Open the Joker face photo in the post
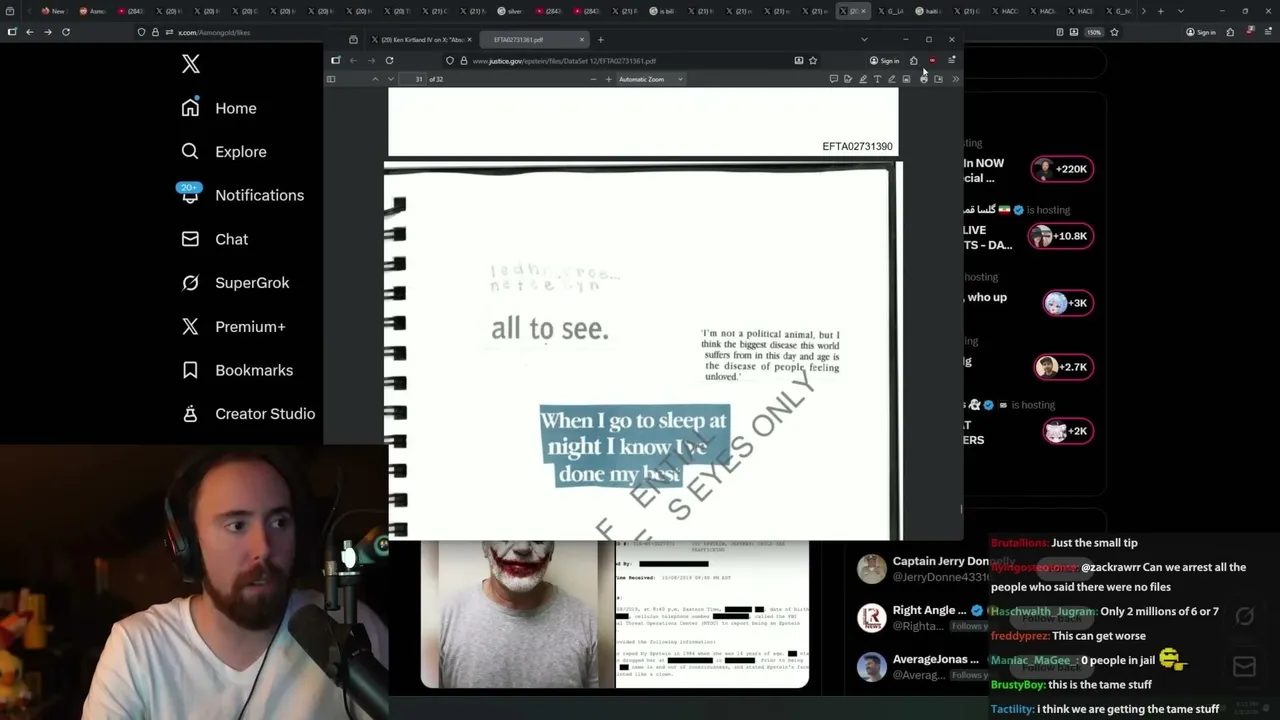Viewport: 1280px width, 720px height. 517,614
